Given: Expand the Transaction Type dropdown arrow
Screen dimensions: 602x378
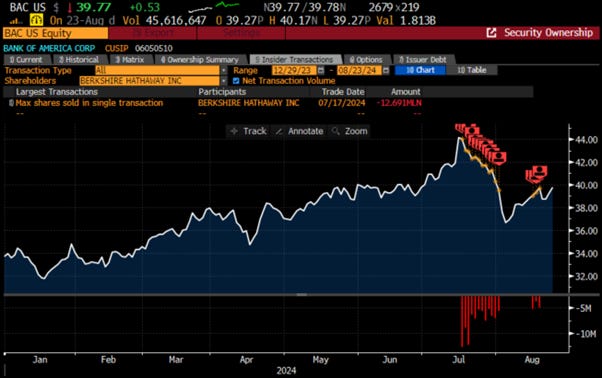Looking at the screenshot, I should pyautogui.click(x=224, y=70).
